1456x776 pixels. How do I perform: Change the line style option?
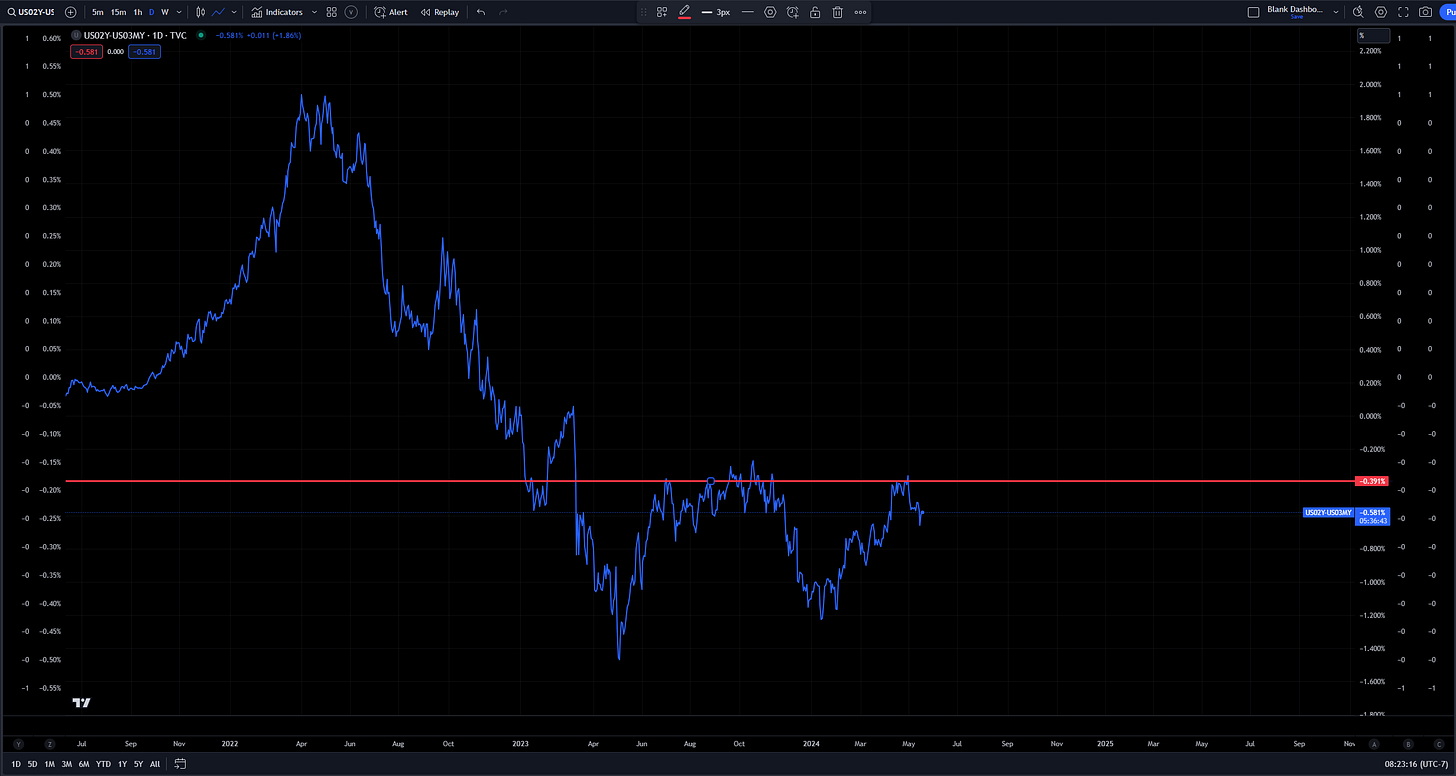pyautogui.click(x=748, y=12)
